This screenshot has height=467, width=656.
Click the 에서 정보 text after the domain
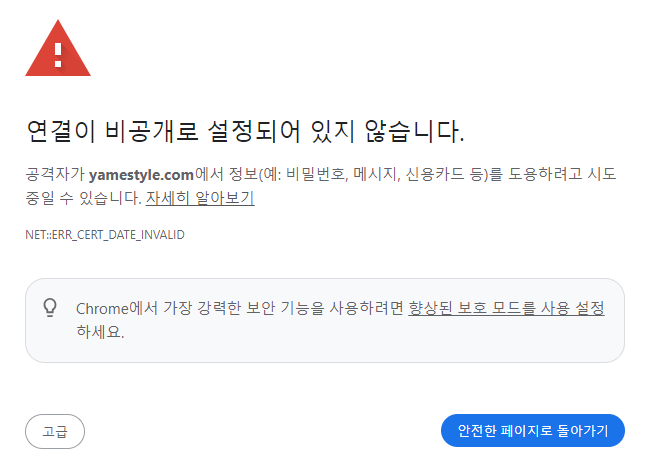point(226,174)
